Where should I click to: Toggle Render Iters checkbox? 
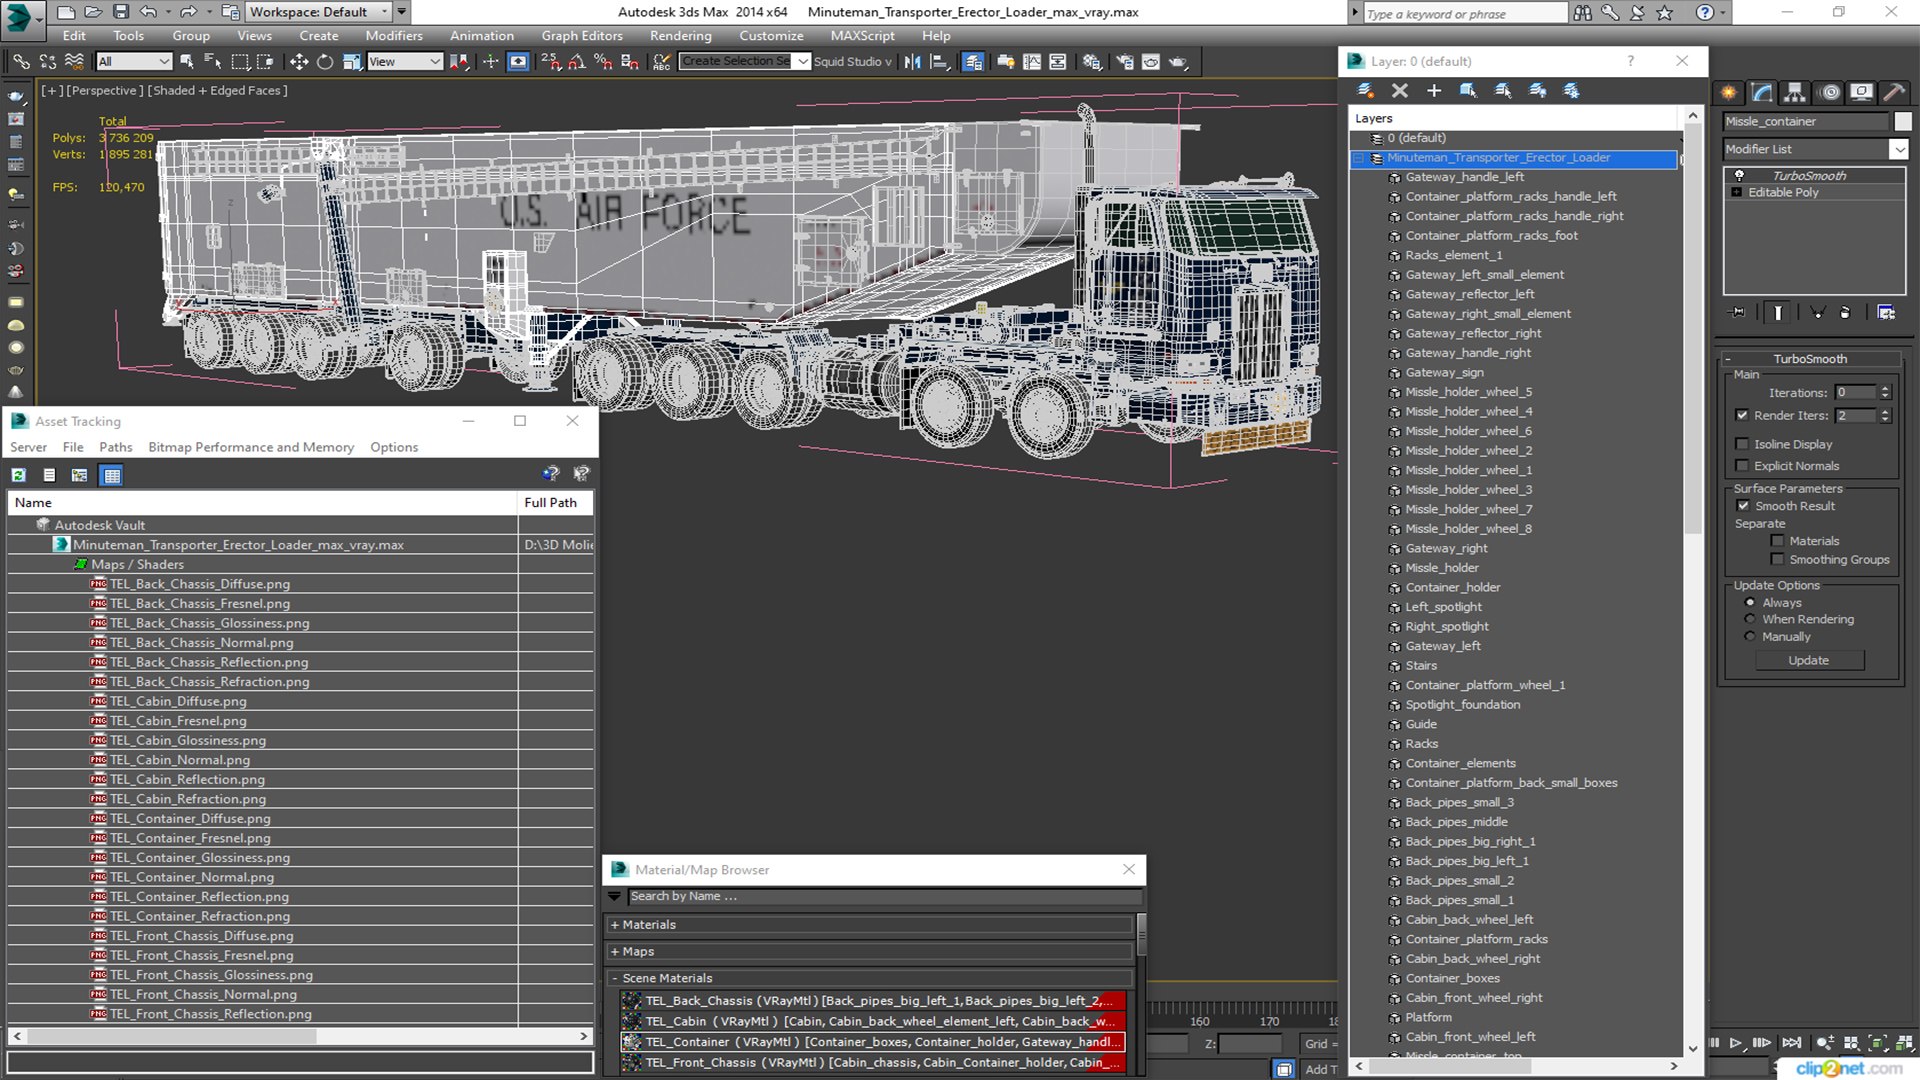[x=1742, y=415]
